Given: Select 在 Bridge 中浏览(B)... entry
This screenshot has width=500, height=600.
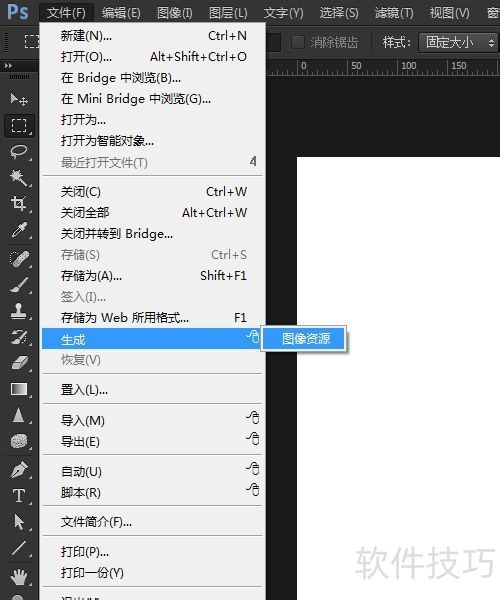Looking at the screenshot, I should coord(152,78).
